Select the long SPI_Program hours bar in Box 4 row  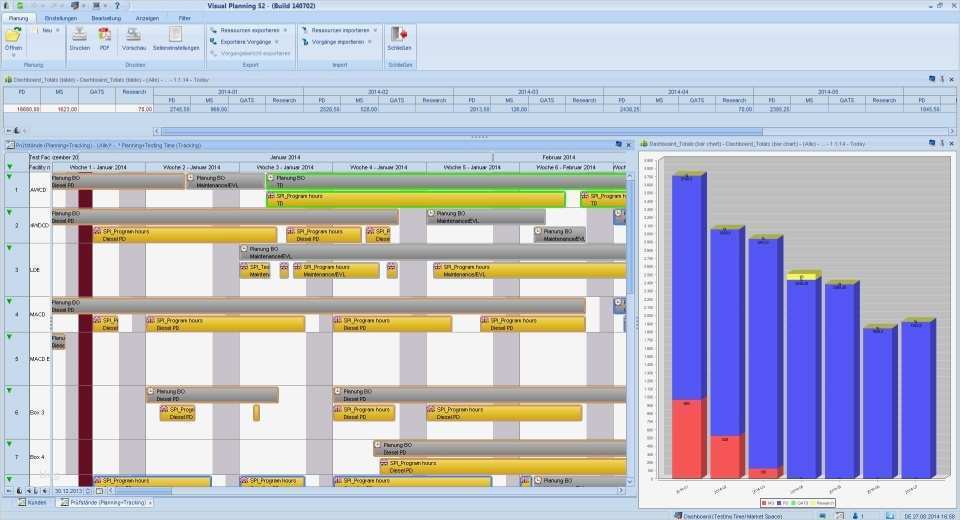tap(503, 467)
